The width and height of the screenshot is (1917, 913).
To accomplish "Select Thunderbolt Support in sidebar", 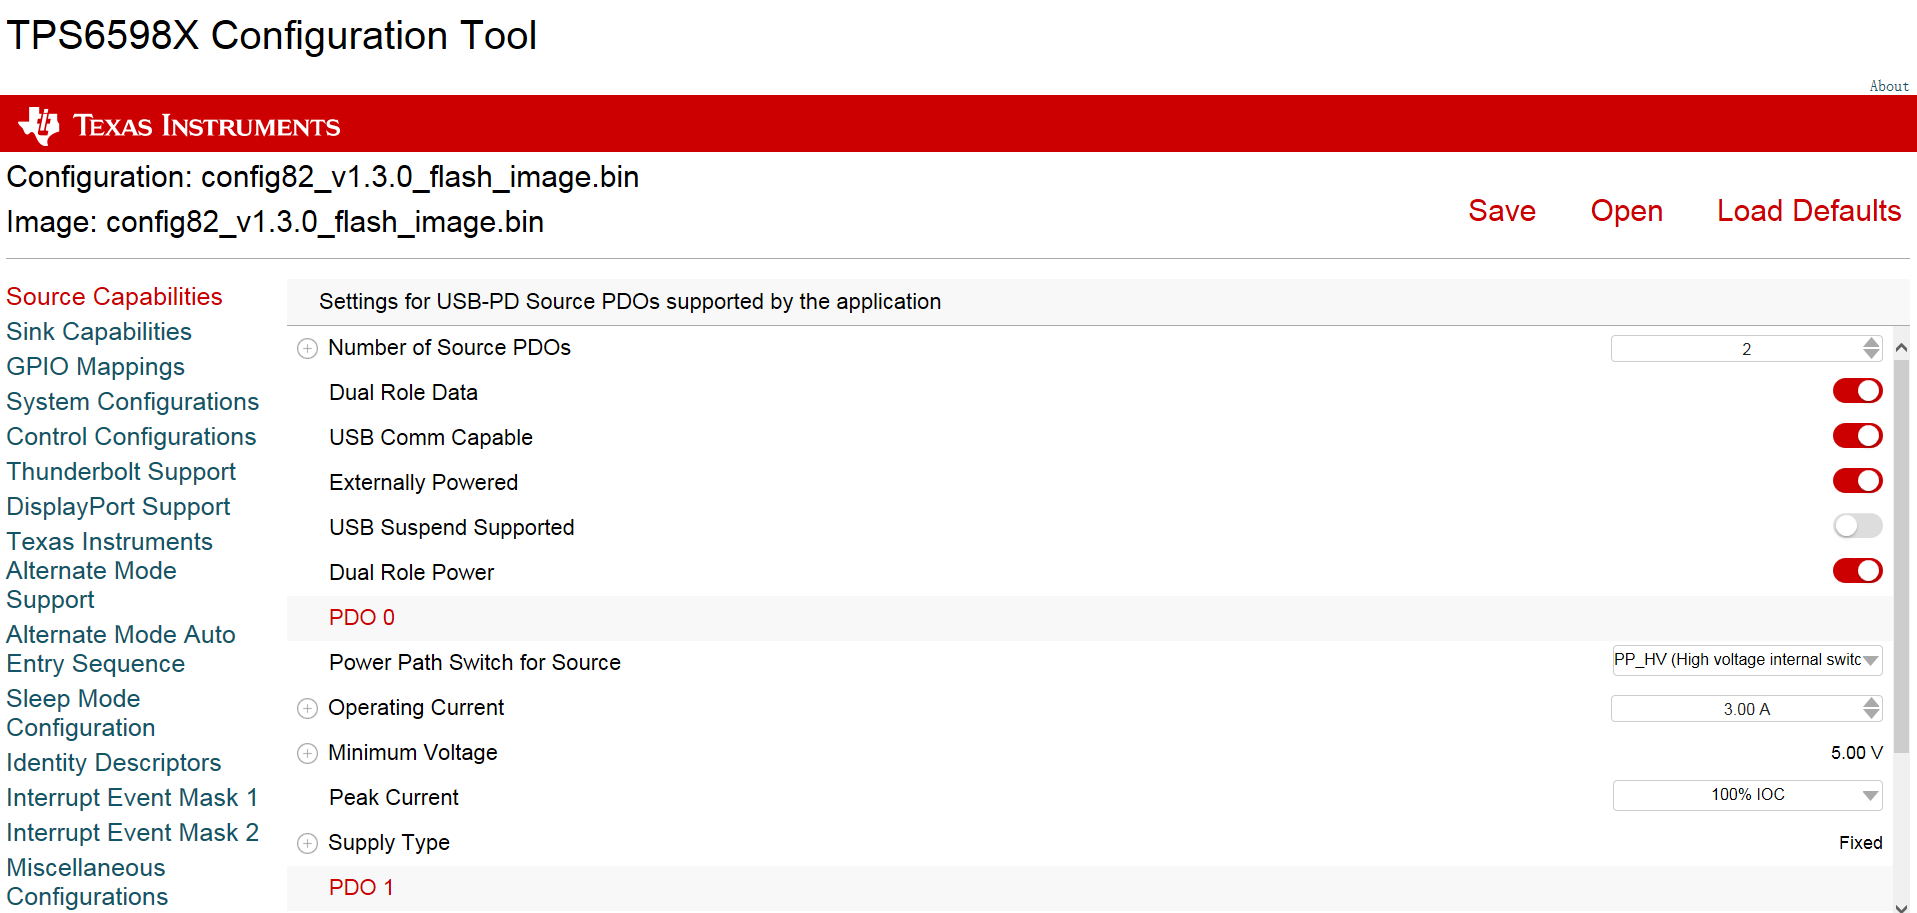I will tap(121, 472).
